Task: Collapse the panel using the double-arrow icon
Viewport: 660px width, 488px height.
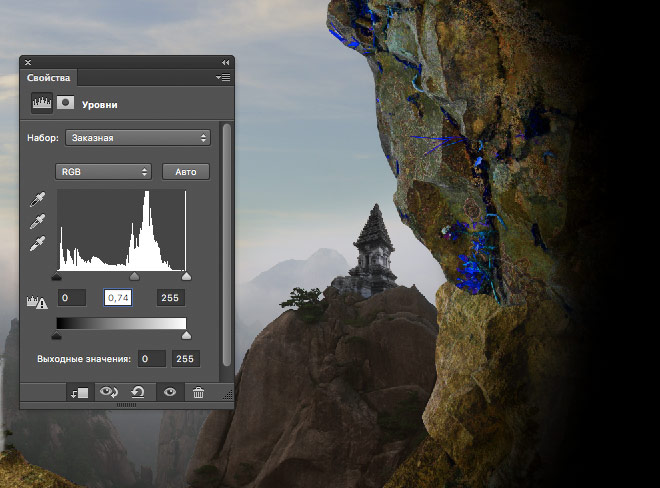Action: coord(226,62)
